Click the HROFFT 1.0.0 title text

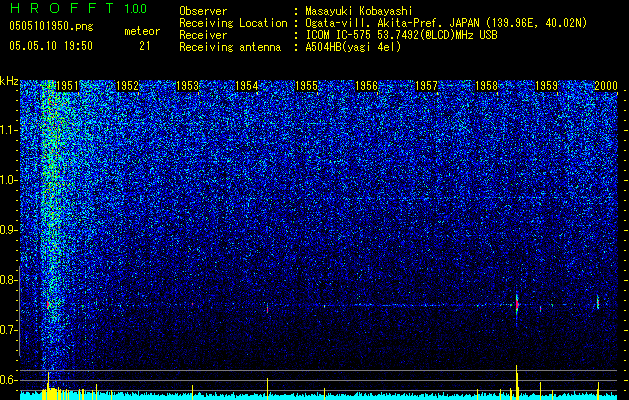coord(78,8)
